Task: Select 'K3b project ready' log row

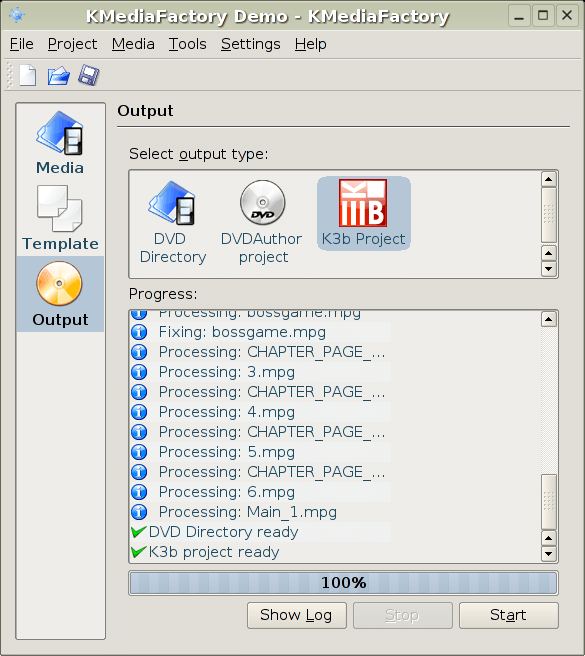Action: pos(260,552)
